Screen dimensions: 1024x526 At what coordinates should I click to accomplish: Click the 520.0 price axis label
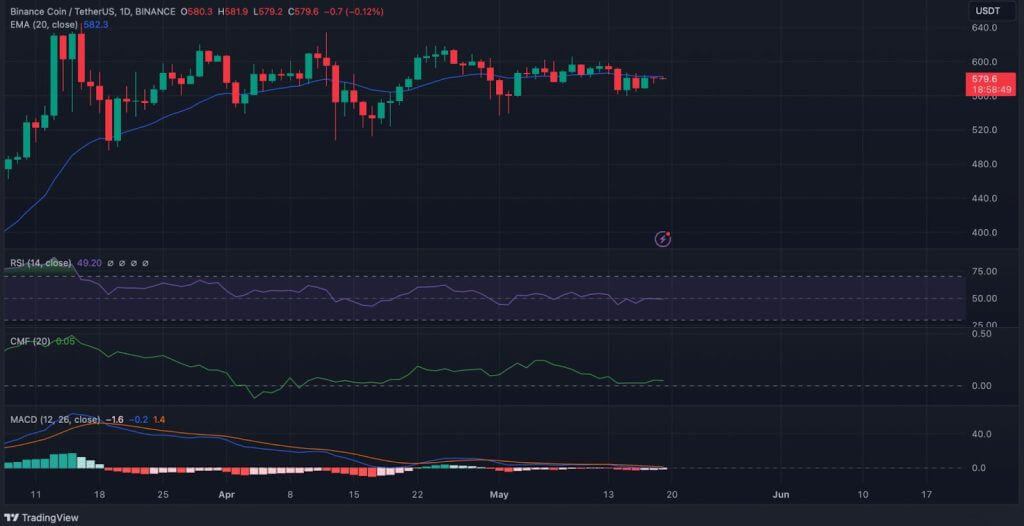click(984, 130)
